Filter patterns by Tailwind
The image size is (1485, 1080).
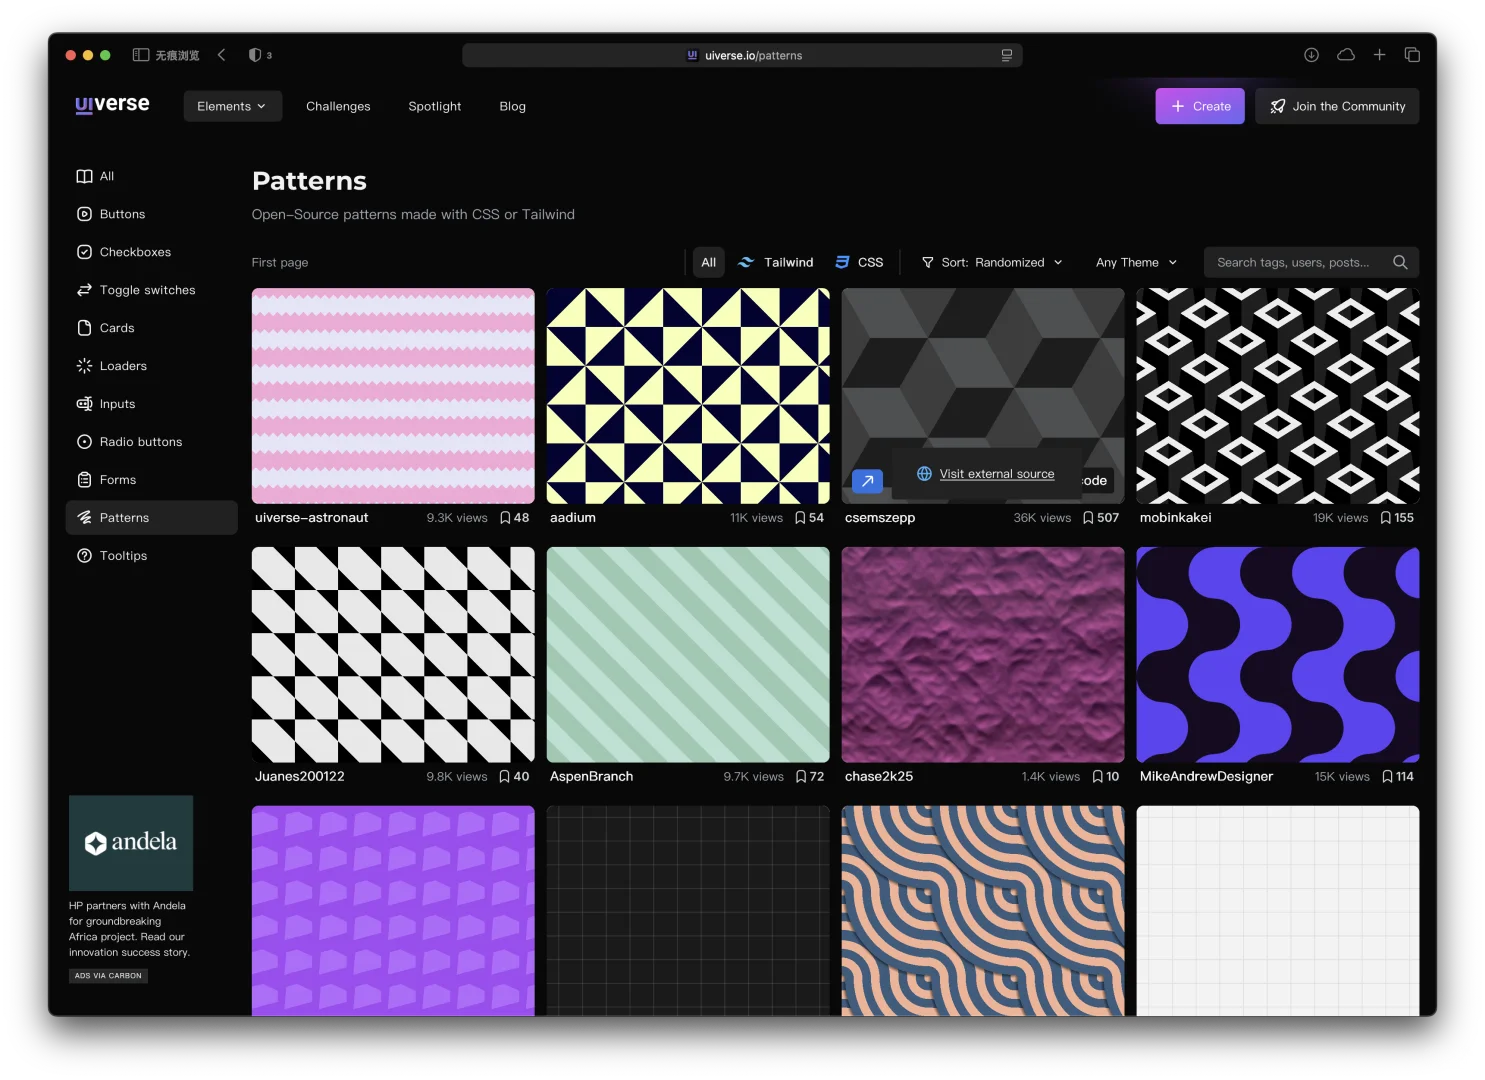[x=775, y=262]
